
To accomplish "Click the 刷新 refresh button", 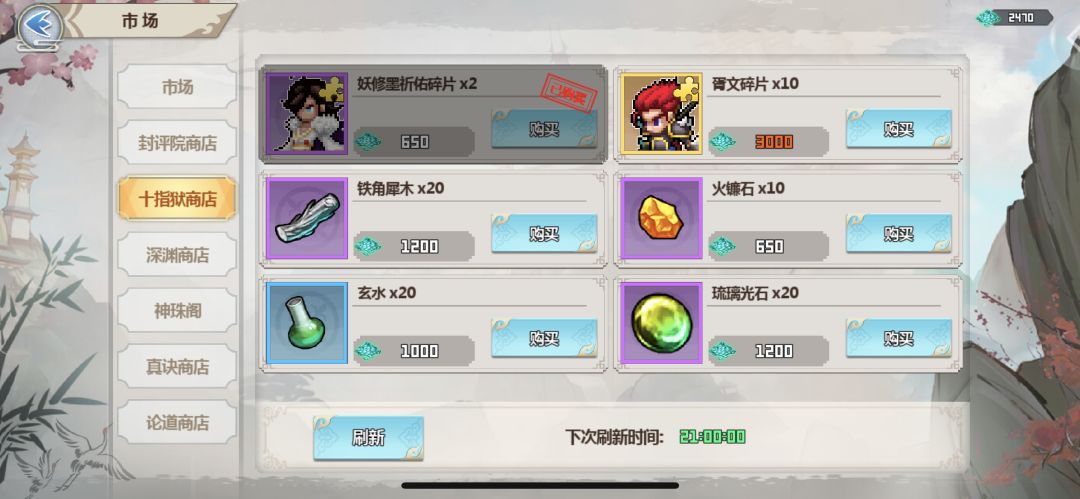I will (368, 438).
